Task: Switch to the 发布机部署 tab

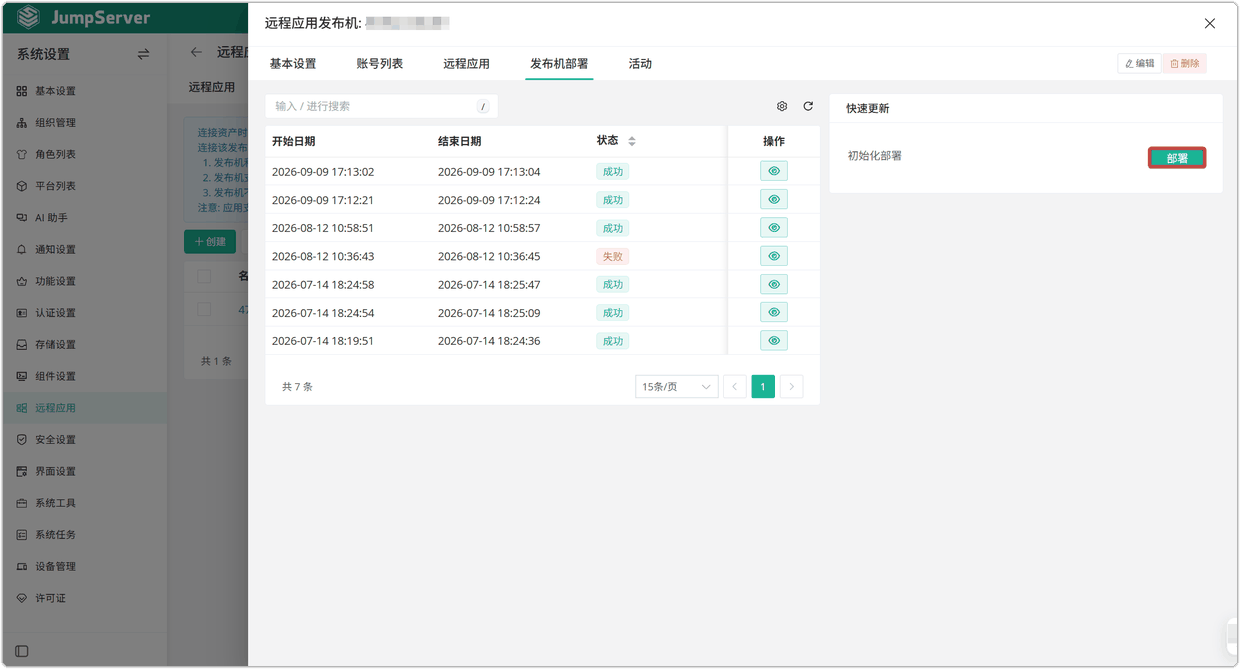Action: (x=559, y=64)
